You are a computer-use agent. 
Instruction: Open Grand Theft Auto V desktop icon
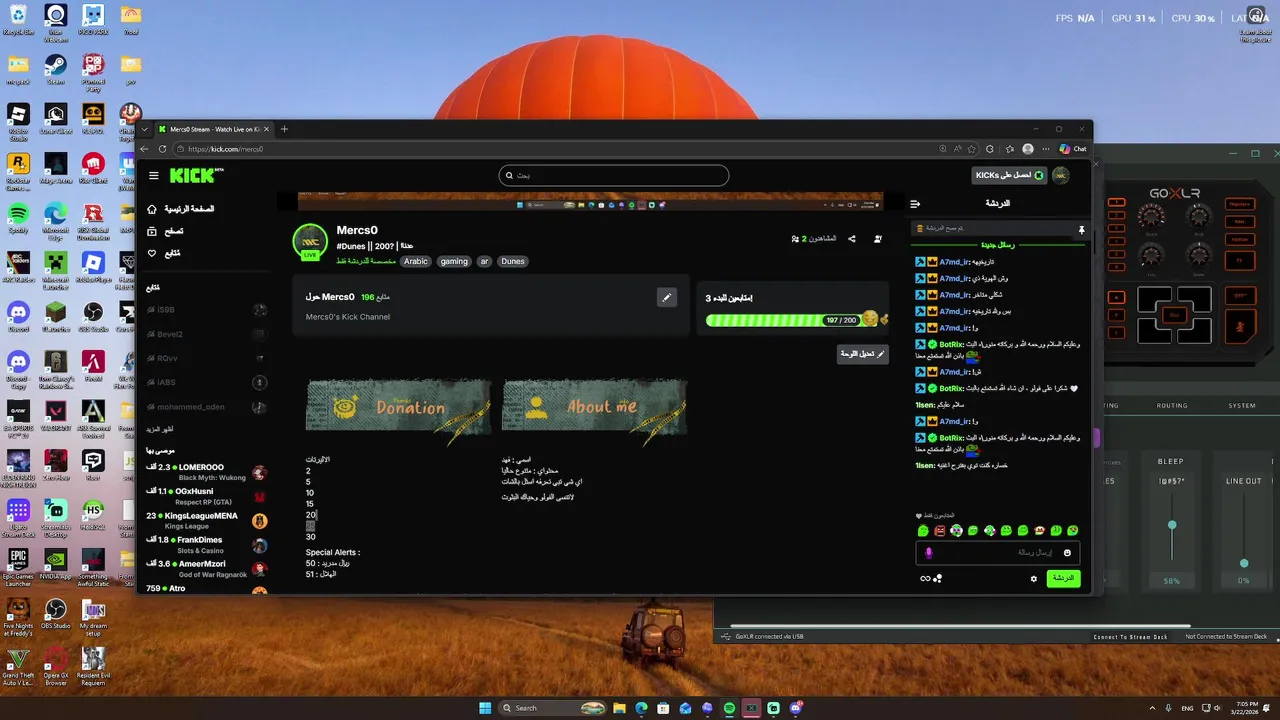[18, 663]
